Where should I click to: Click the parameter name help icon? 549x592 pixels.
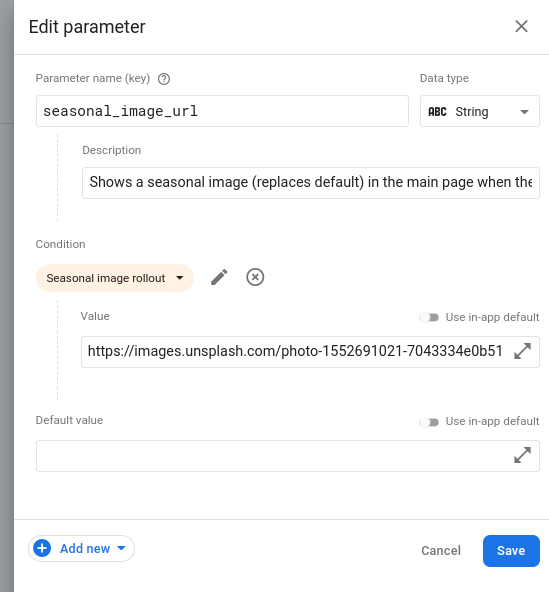164,79
